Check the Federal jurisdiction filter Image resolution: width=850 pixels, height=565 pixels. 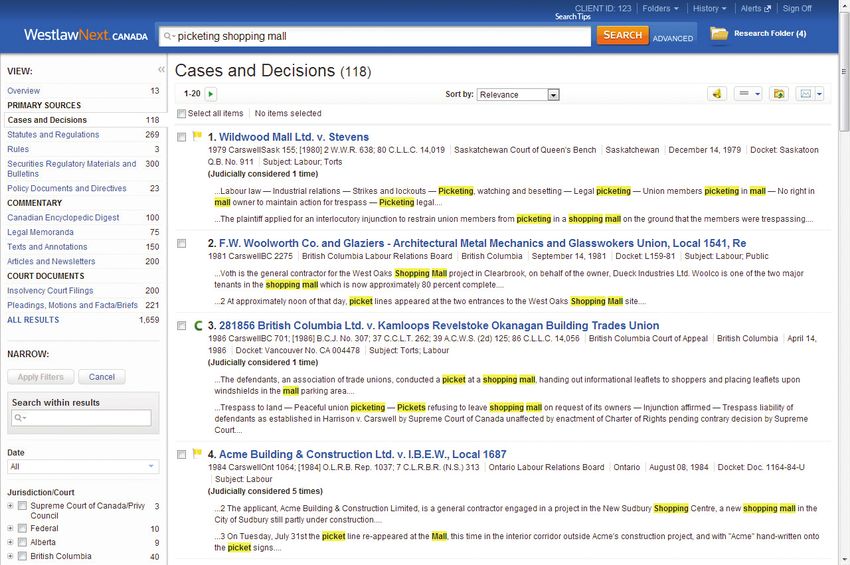22,528
